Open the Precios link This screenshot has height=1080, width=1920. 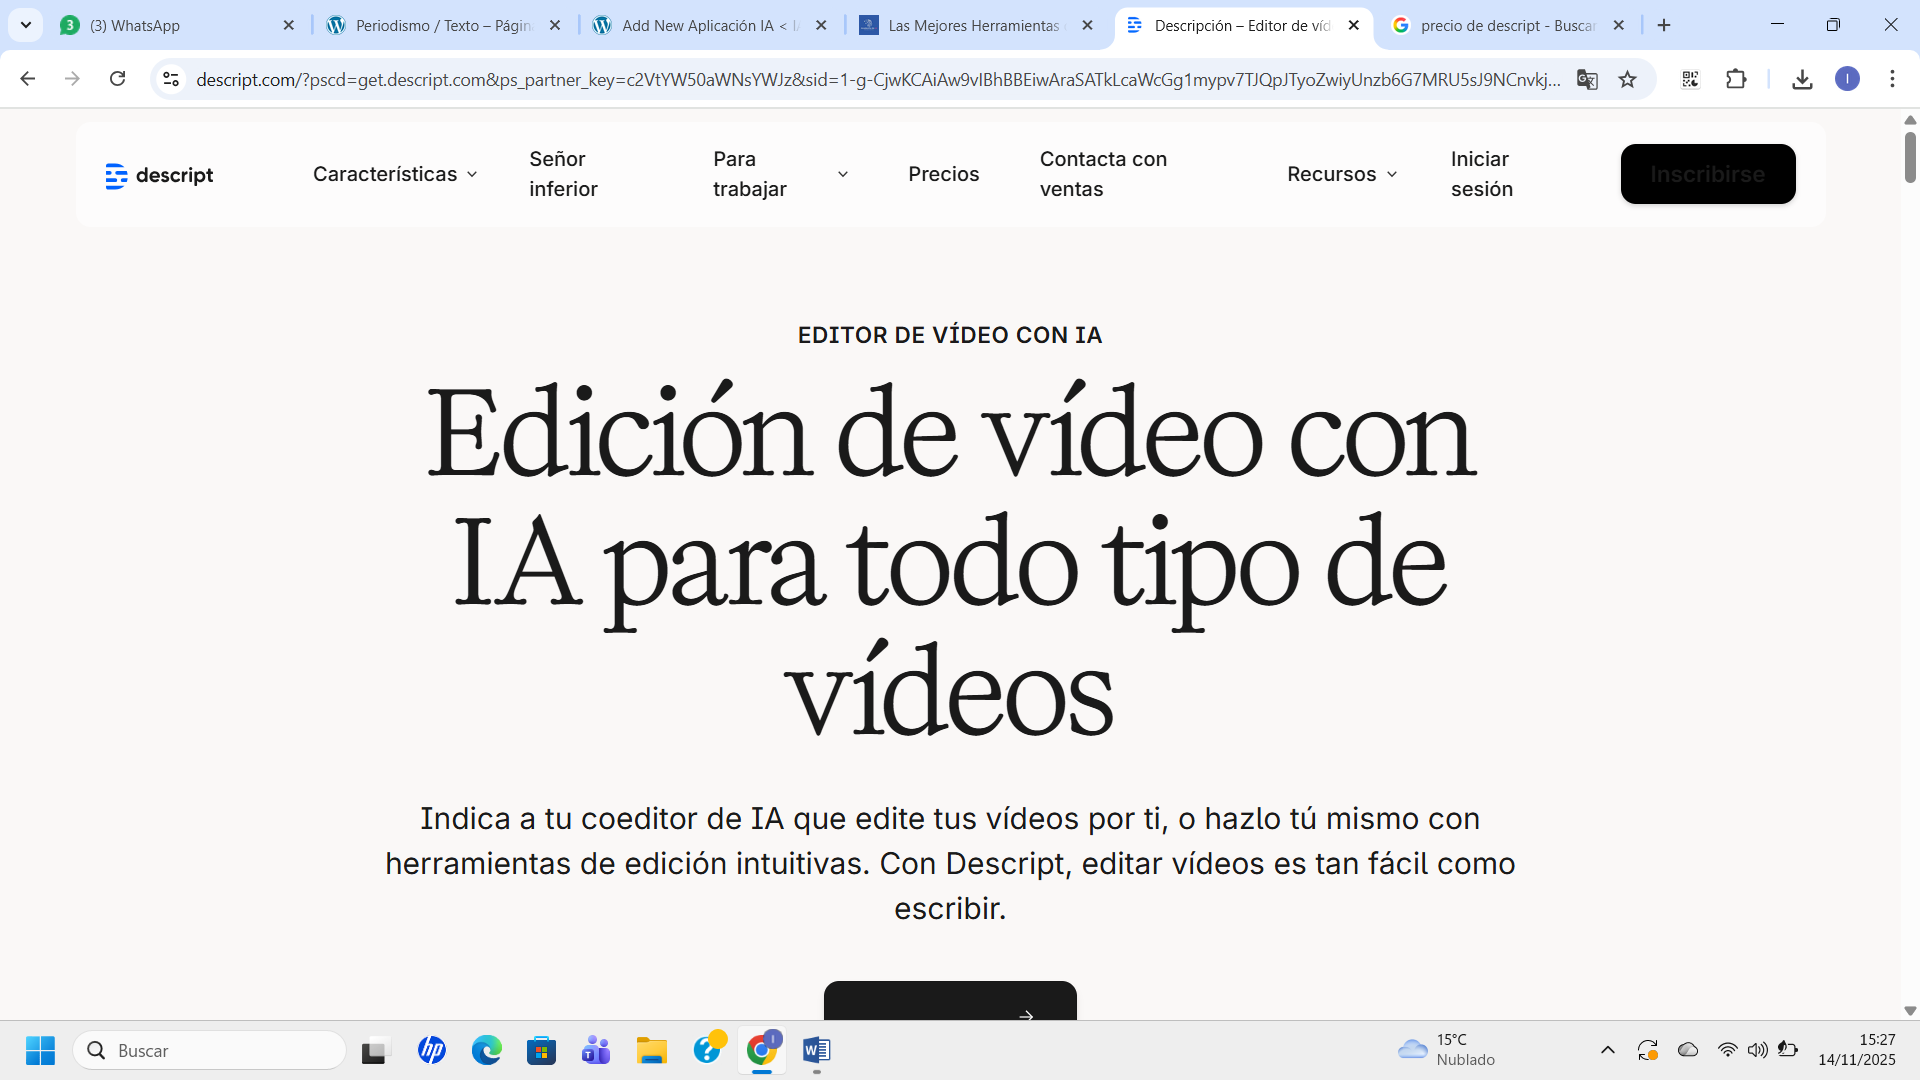pos(943,174)
